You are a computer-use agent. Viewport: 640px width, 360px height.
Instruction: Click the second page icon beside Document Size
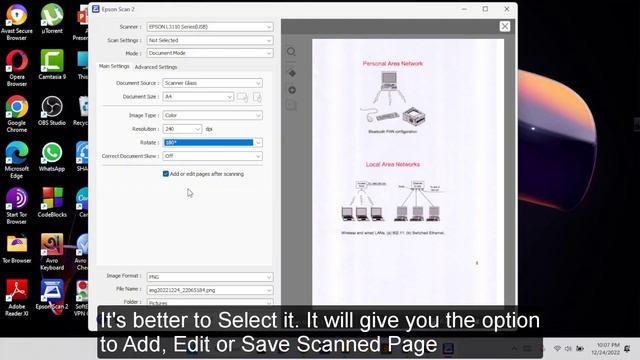(257, 97)
